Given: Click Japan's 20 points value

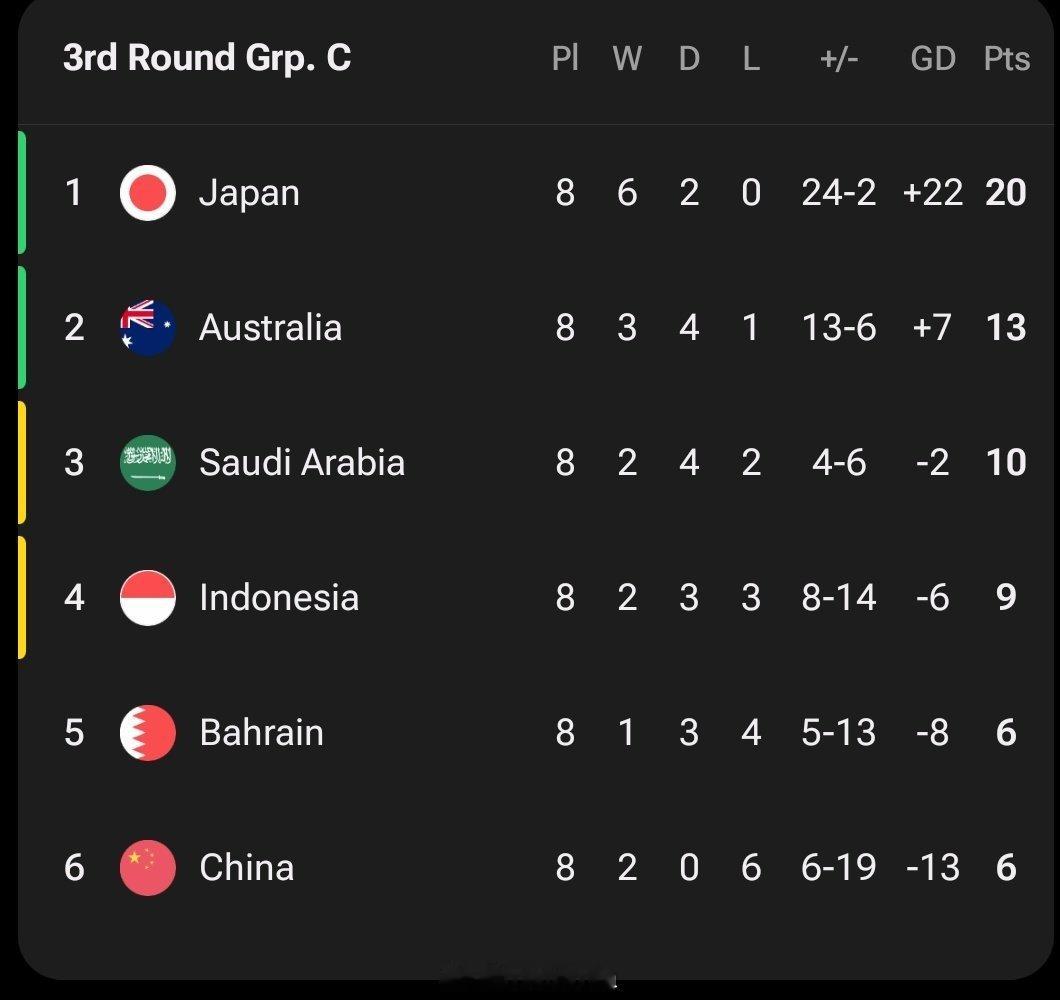Looking at the screenshot, I should [1006, 193].
